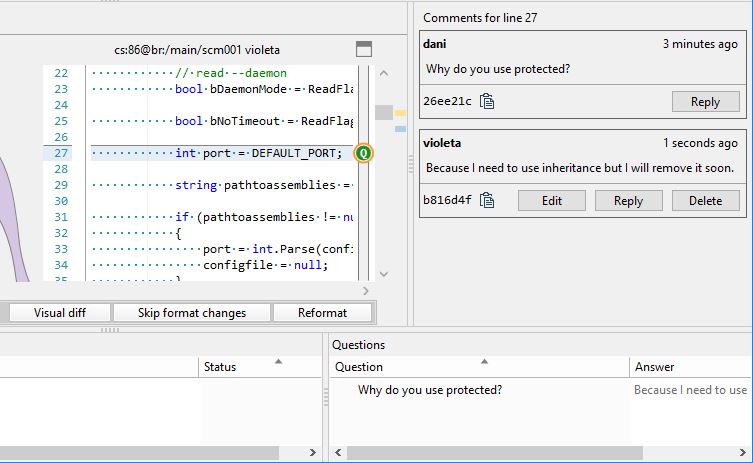Screen dimensions: 753x463
Task: Click the 'bool bDaemonMode' code line
Action: coord(264,89)
